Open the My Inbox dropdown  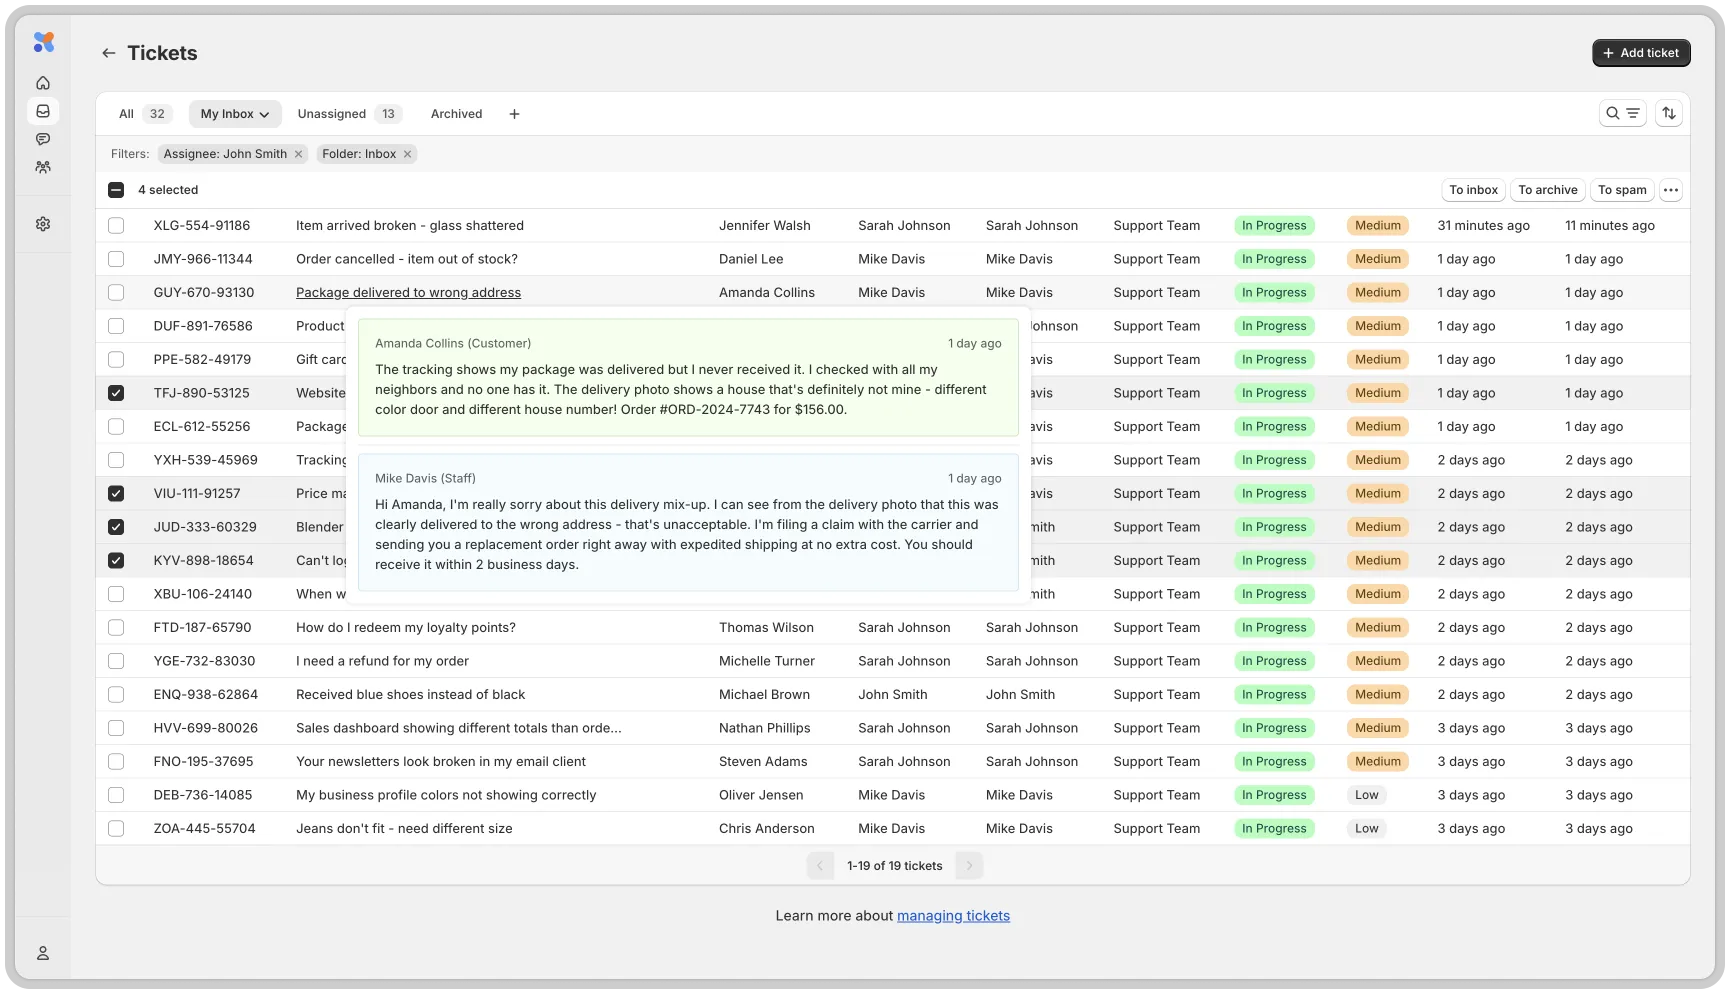(x=234, y=113)
